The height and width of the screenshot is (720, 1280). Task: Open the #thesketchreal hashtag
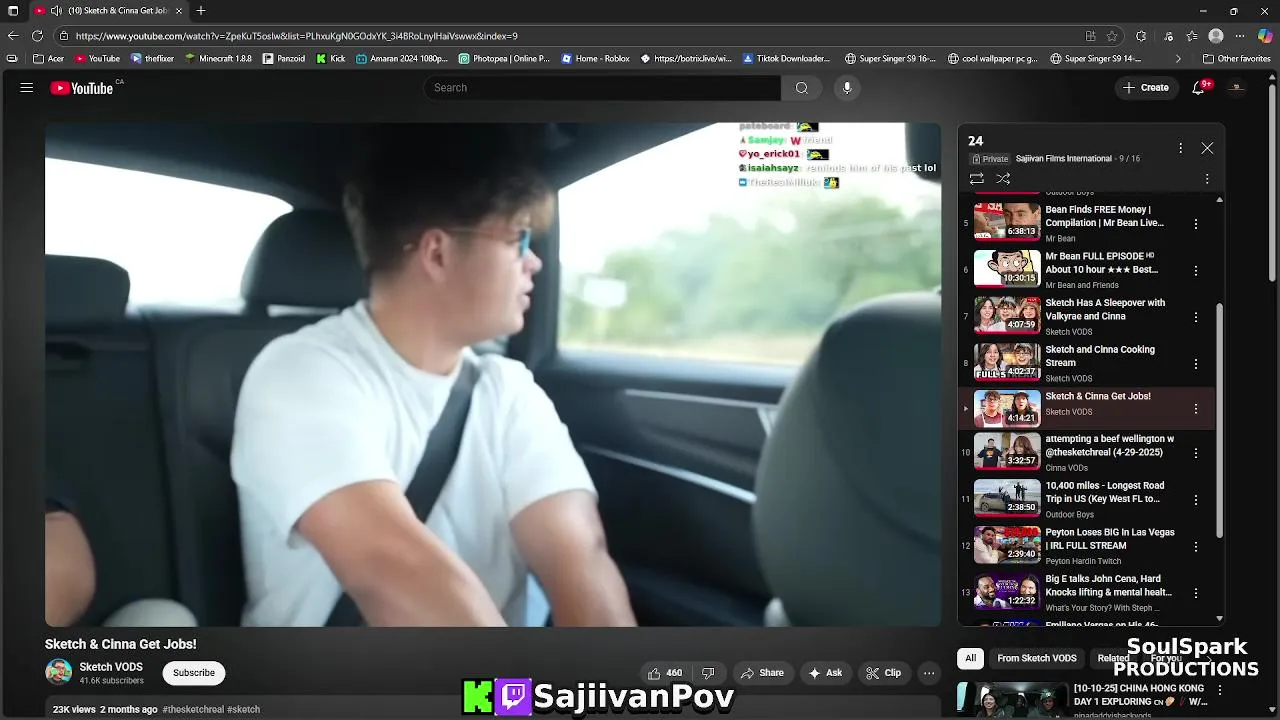tap(193, 709)
